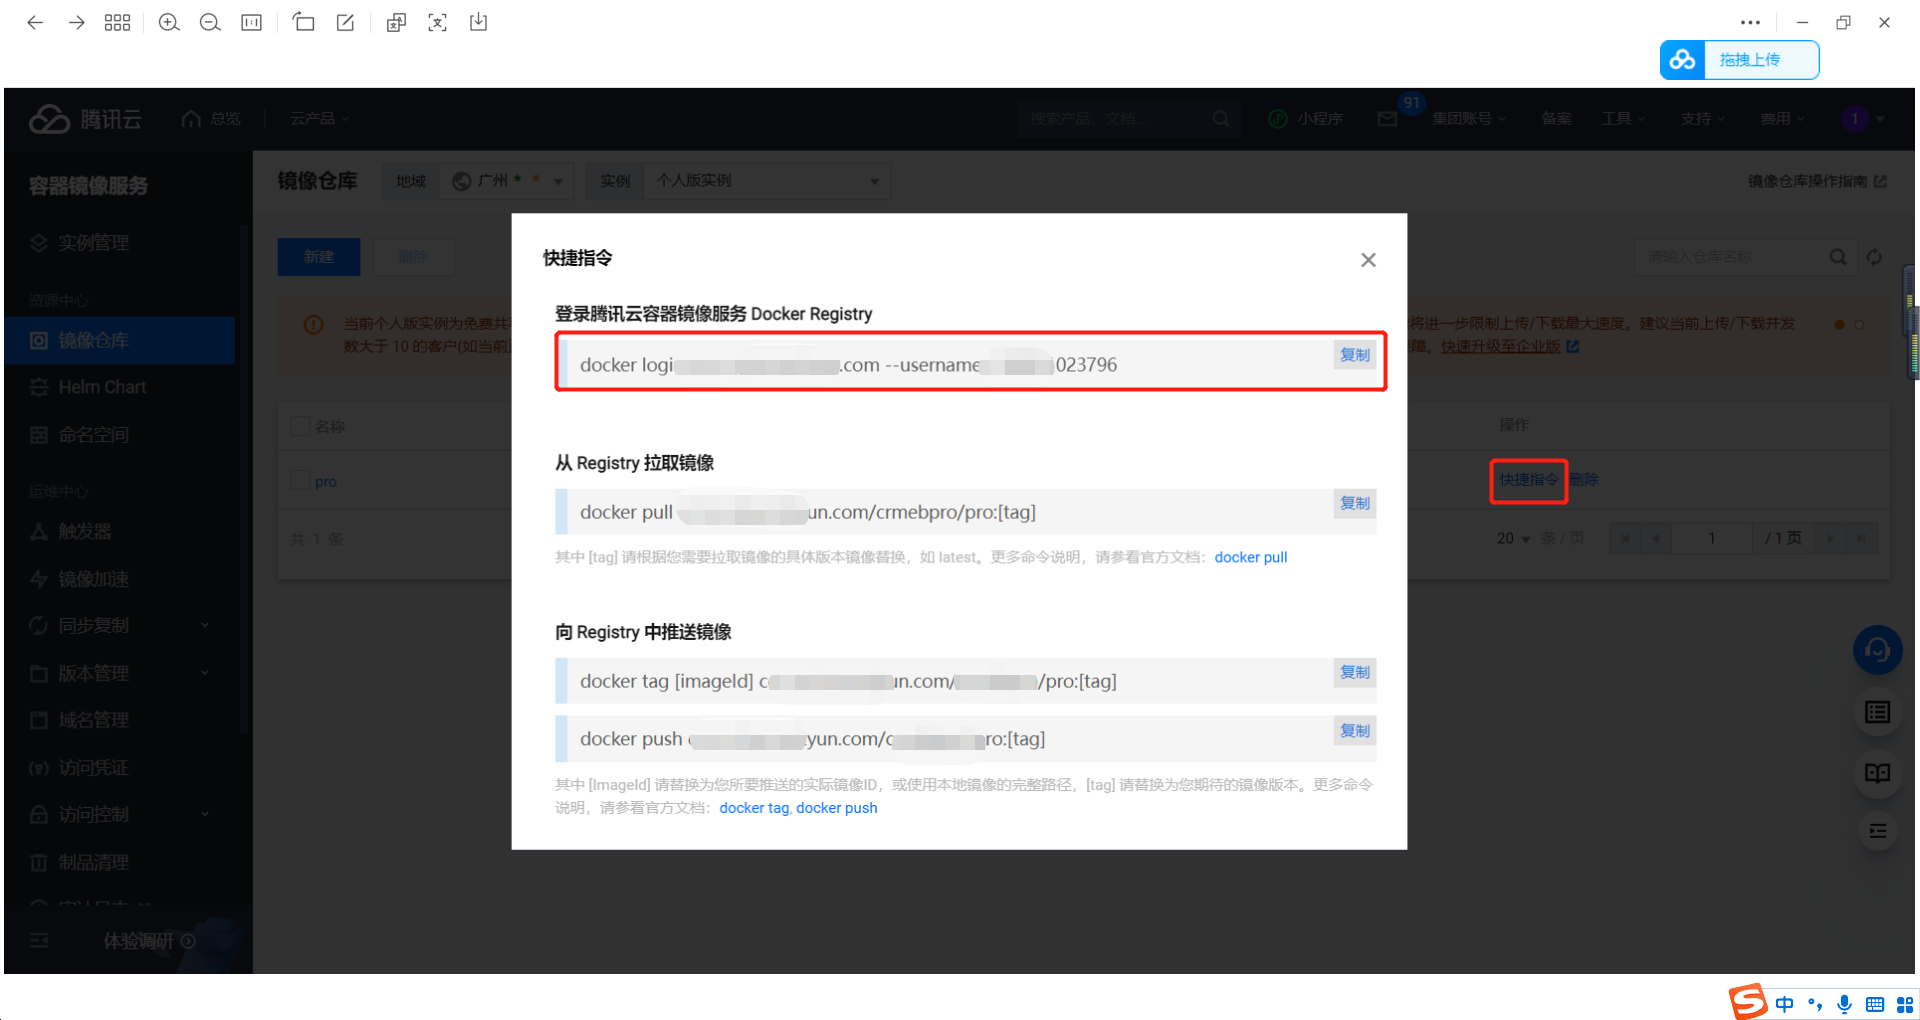Screen dimensions: 1920x1020
Task: Open 备案 in the top bar
Action: (x=1556, y=119)
